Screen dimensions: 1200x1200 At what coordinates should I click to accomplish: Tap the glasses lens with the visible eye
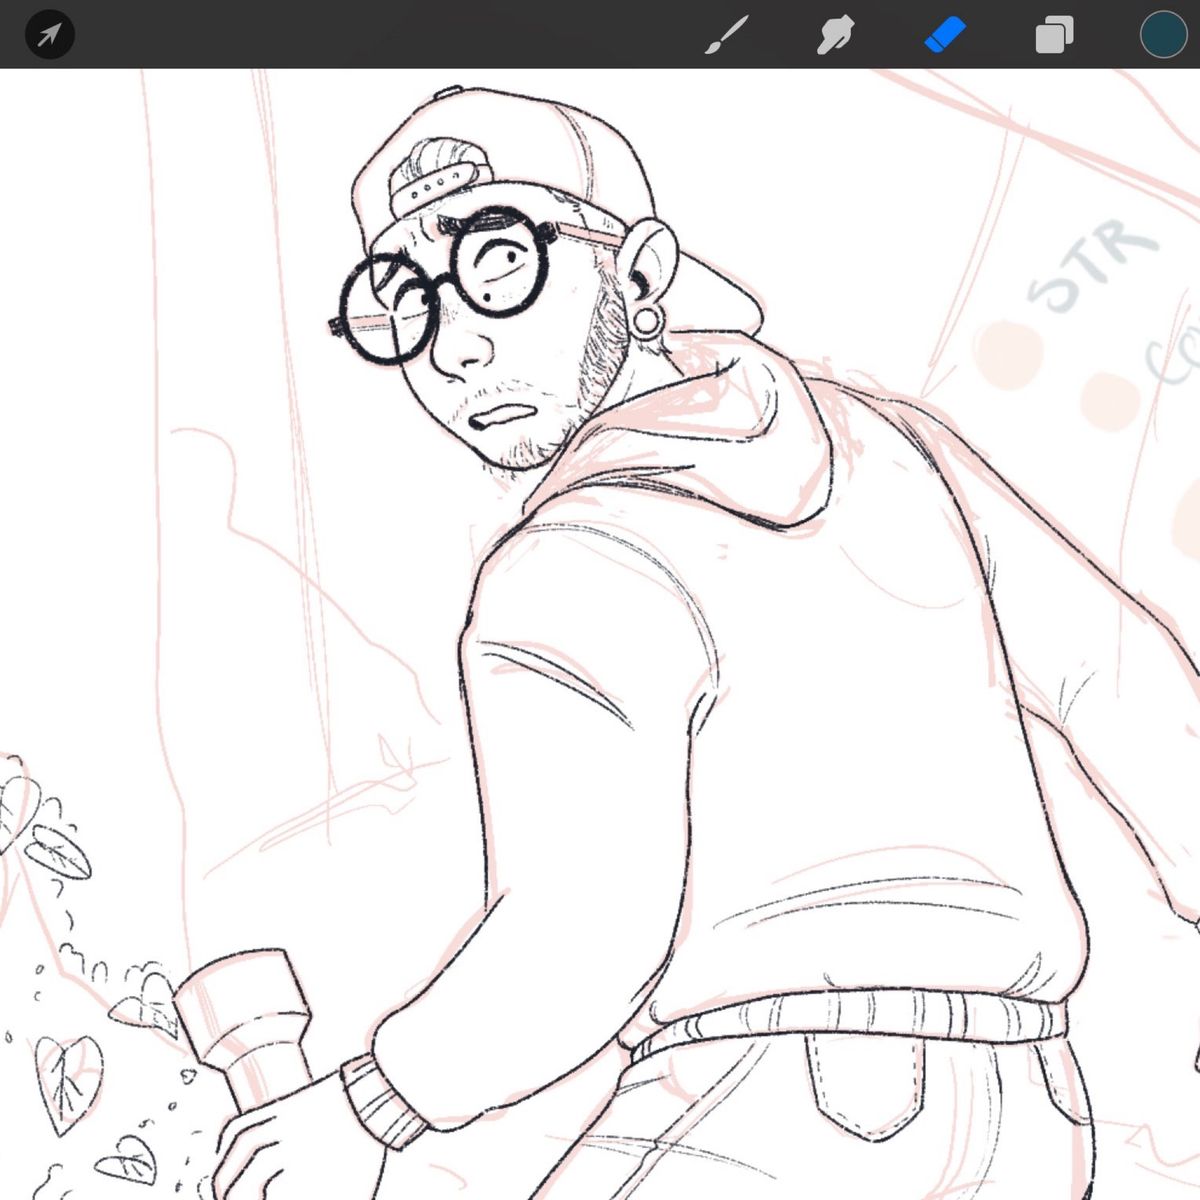[x=505, y=262]
